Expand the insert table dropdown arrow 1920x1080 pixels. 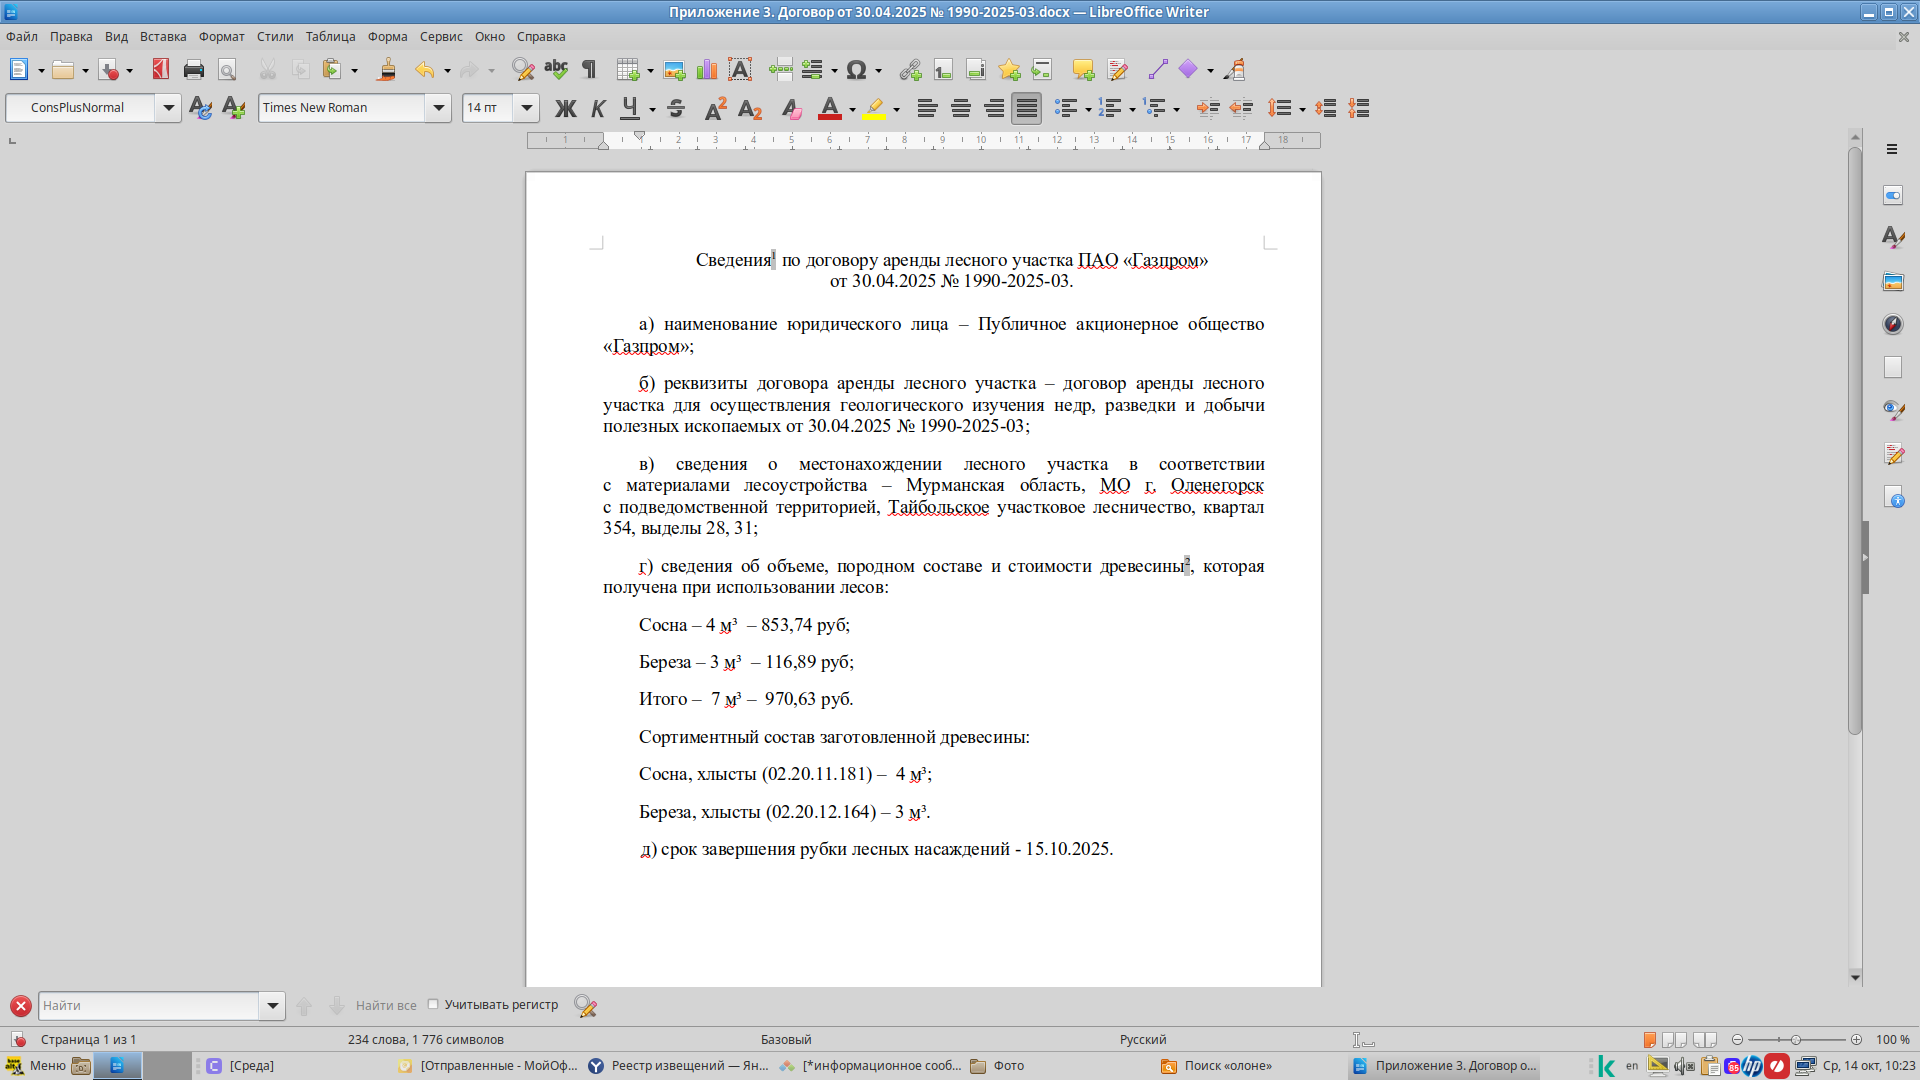[650, 71]
